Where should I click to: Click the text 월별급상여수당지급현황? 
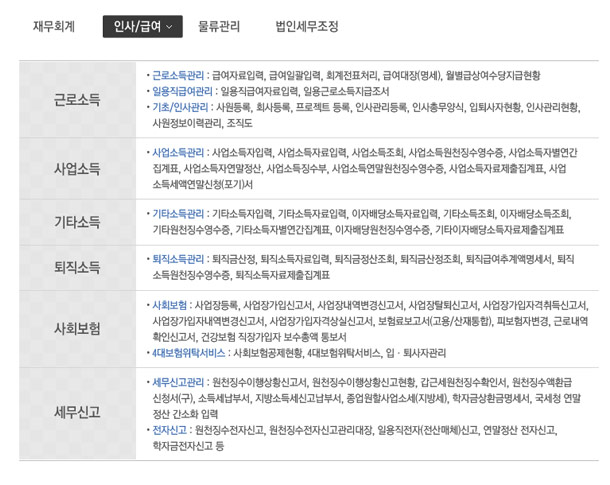tap(493, 75)
